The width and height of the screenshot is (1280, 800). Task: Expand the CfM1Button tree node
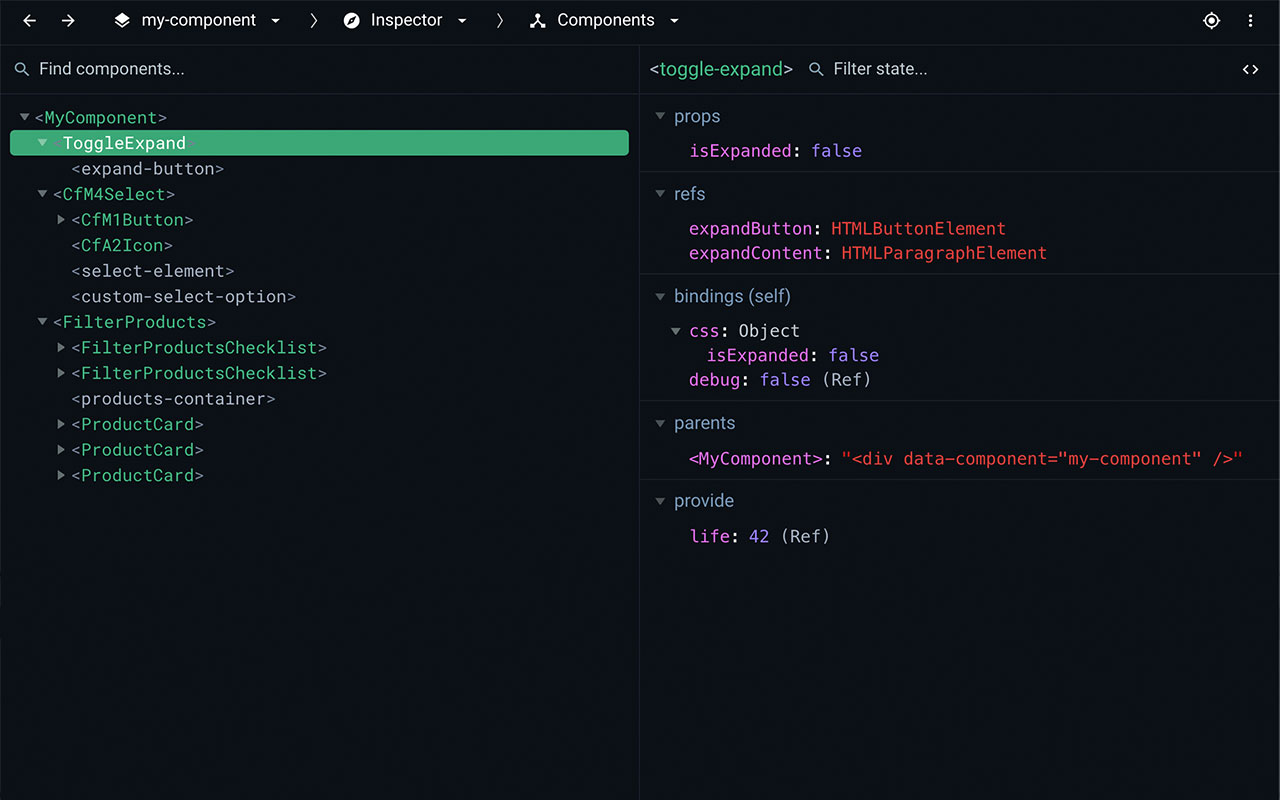[61, 219]
